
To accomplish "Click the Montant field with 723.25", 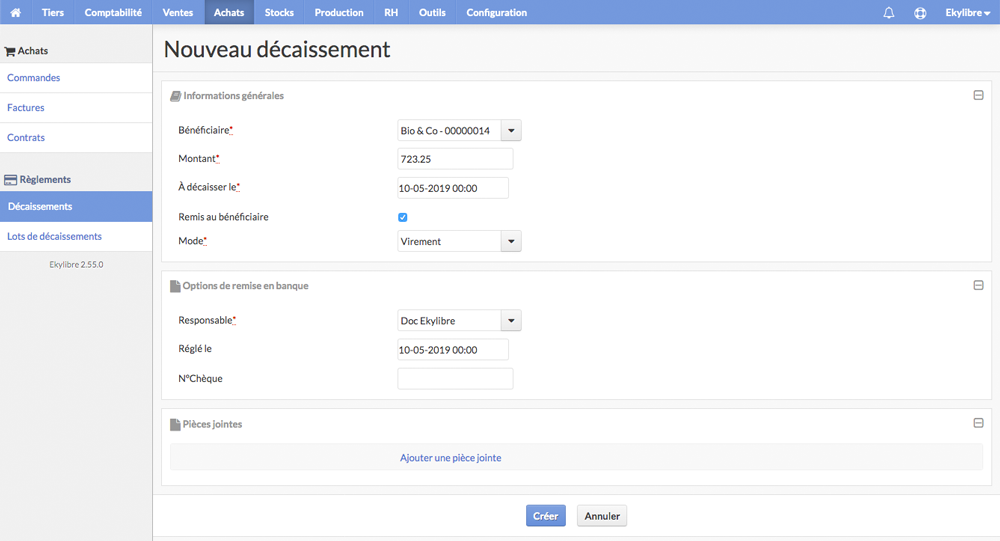I will coord(455,159).
